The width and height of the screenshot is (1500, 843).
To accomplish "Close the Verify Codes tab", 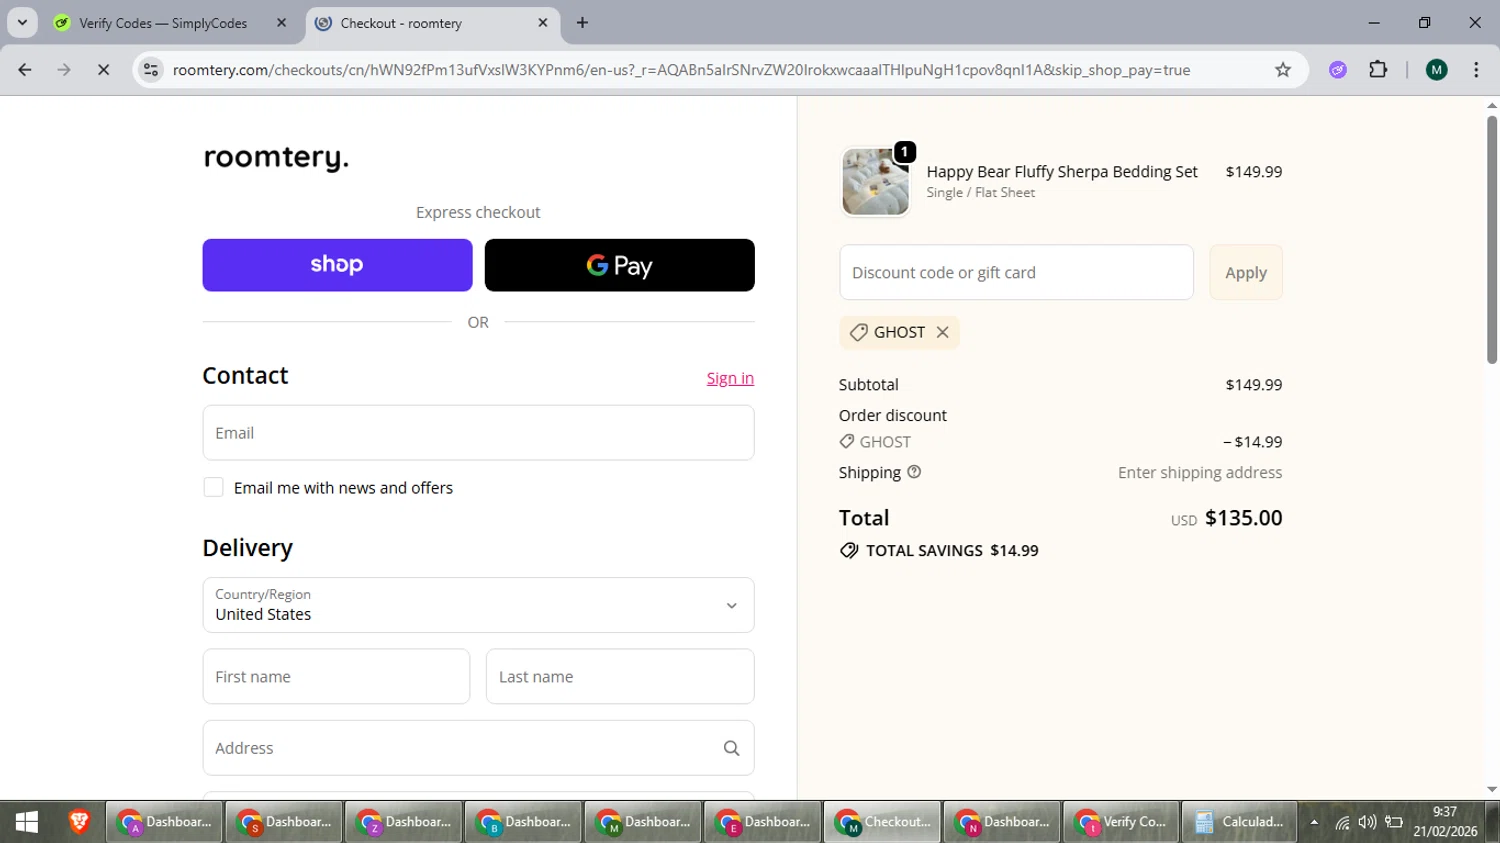I will click(x=282, y=23).
